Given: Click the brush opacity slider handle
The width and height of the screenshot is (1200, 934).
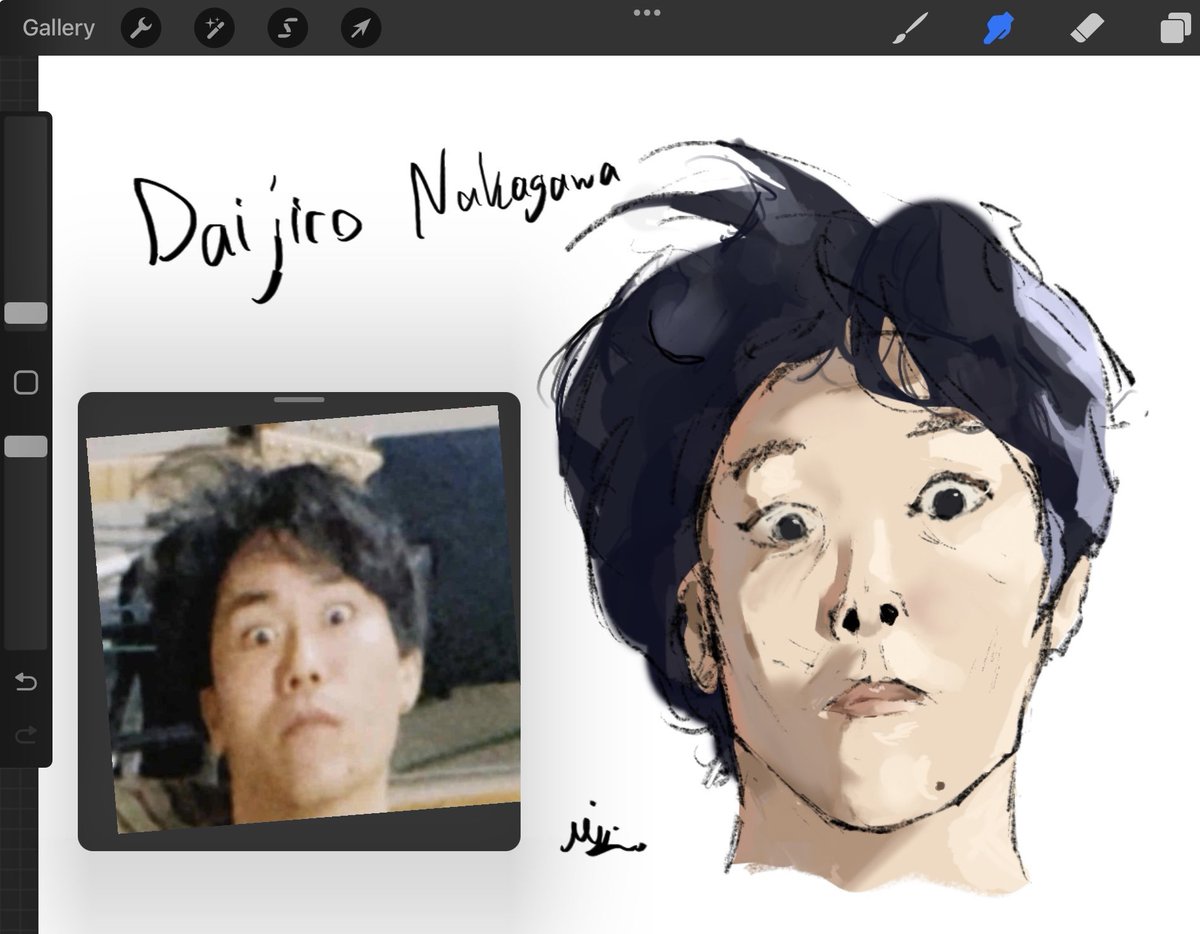Looking at the screenshot, I should coord(26,446).
